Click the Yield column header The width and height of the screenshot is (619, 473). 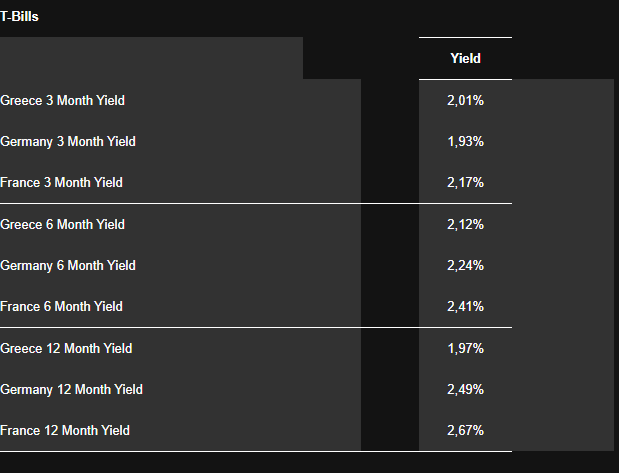(465, 58)
